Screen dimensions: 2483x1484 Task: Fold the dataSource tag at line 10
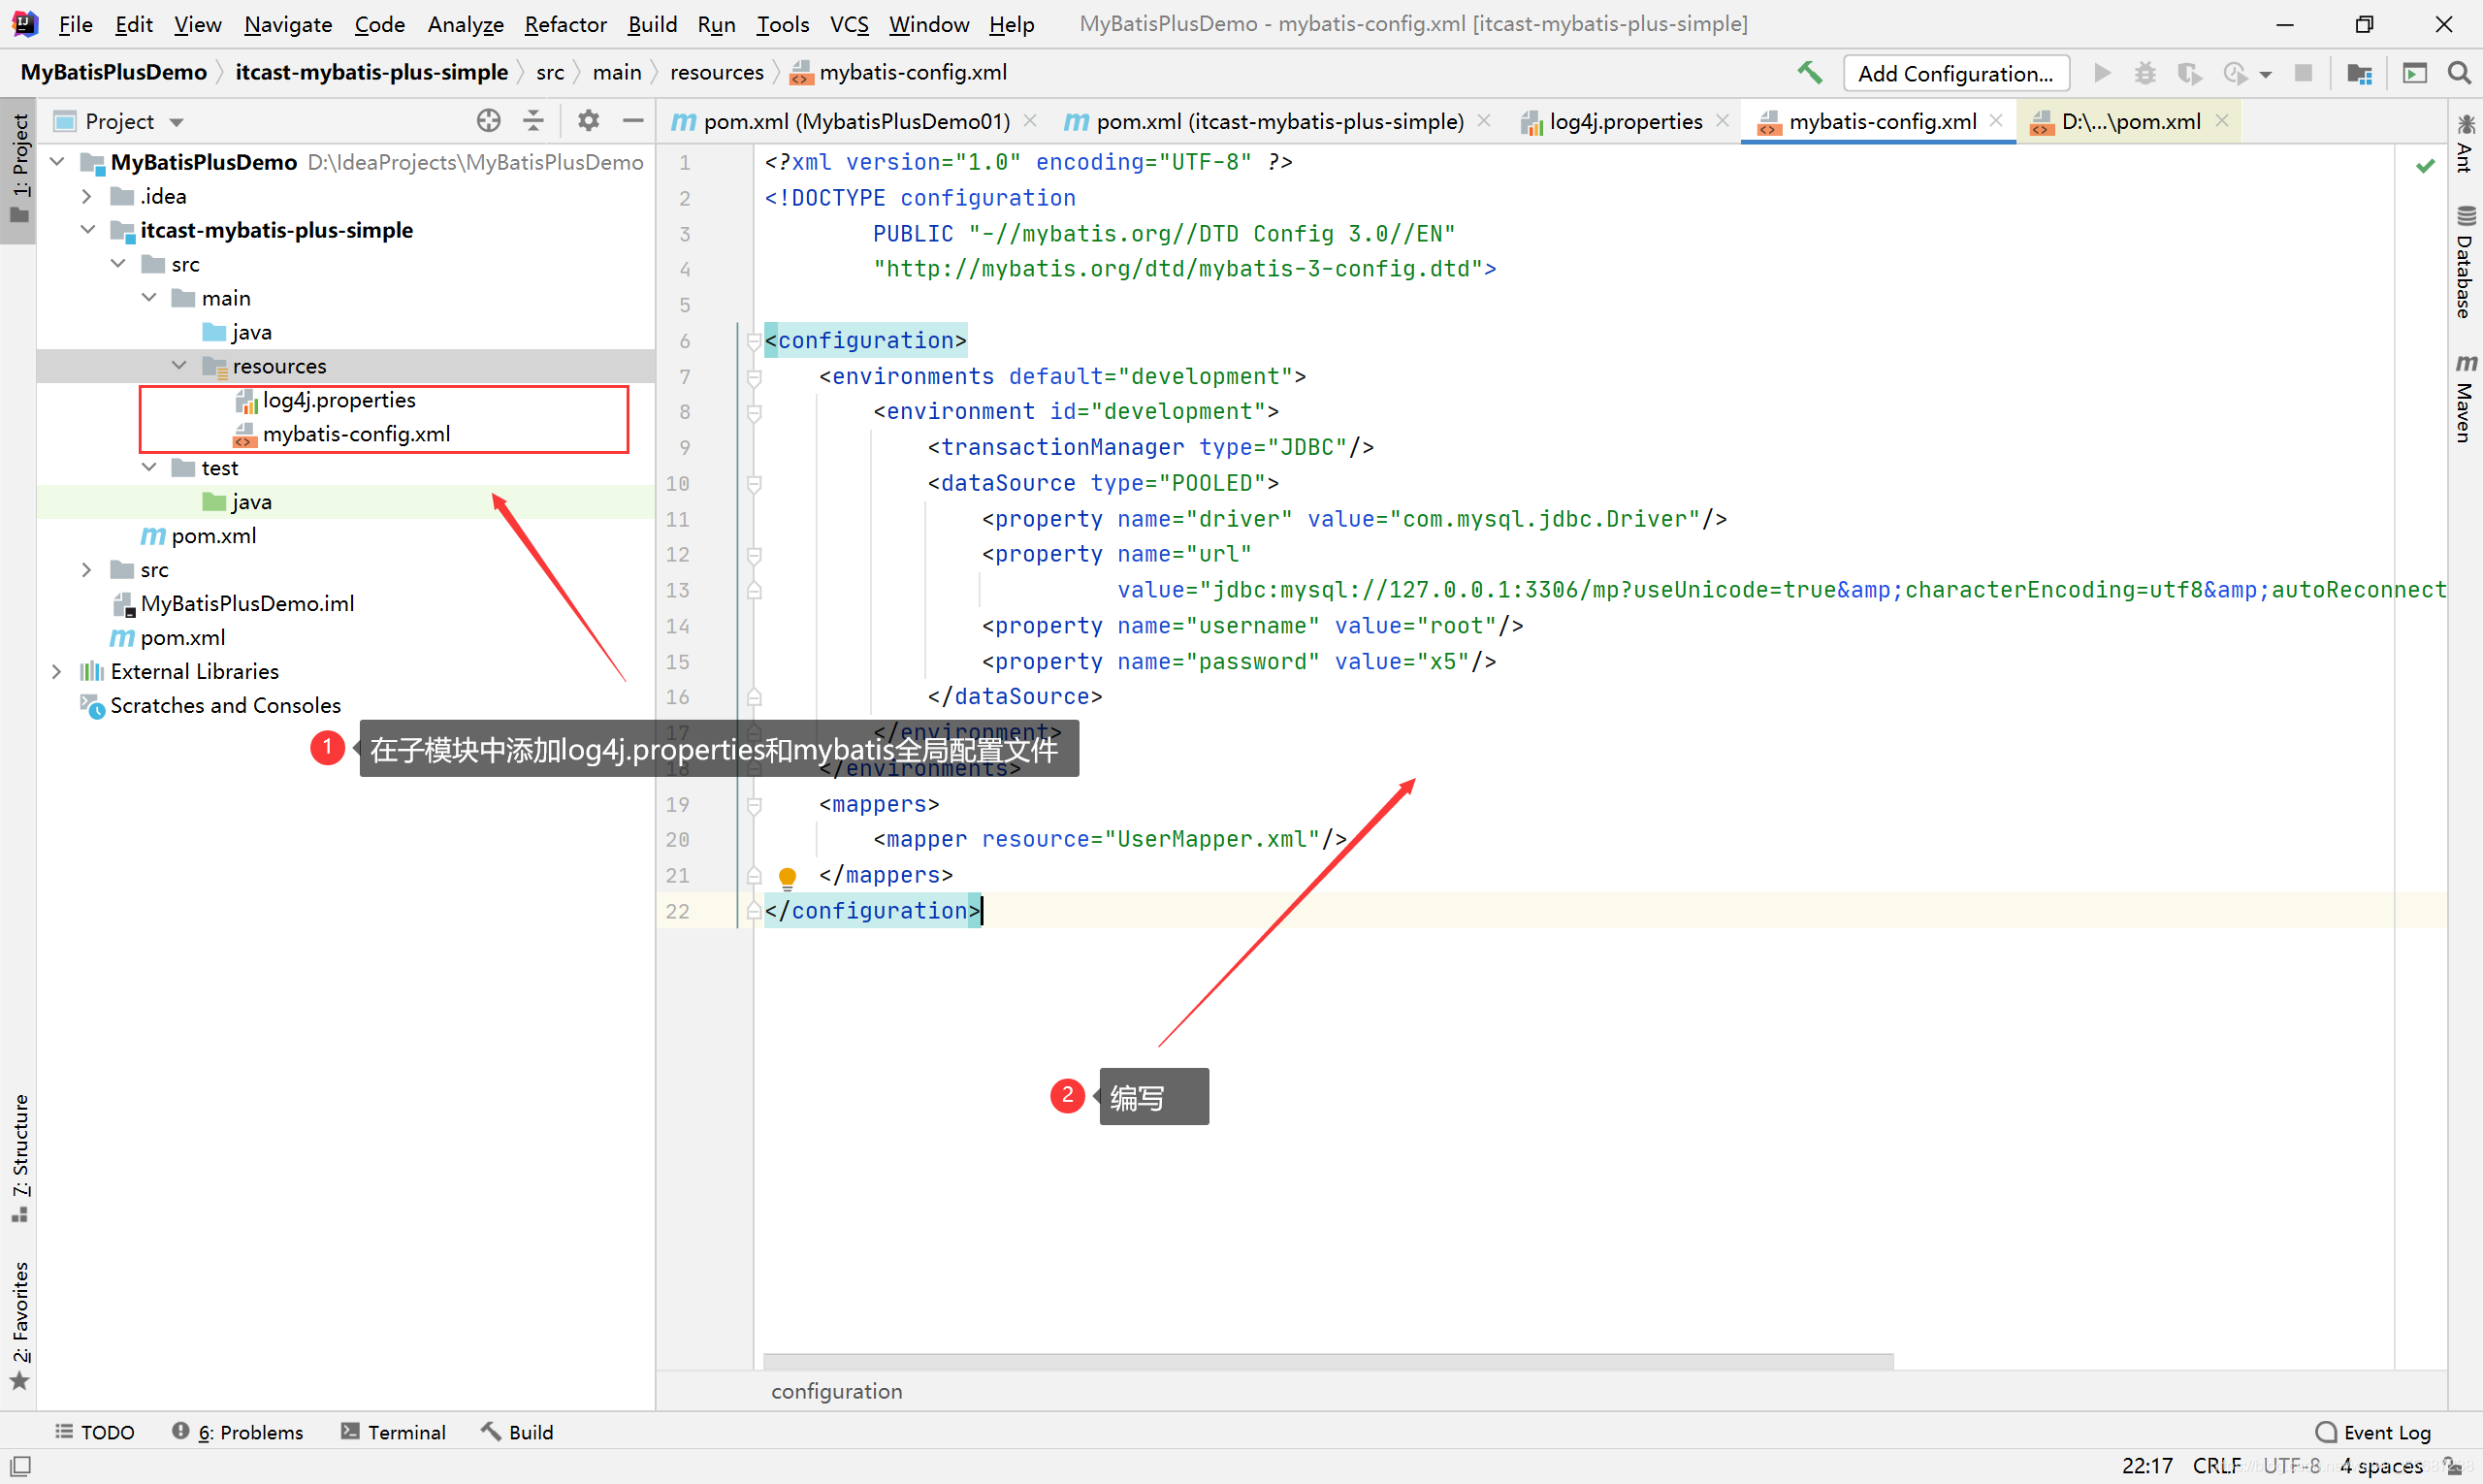tap(754, 484)
